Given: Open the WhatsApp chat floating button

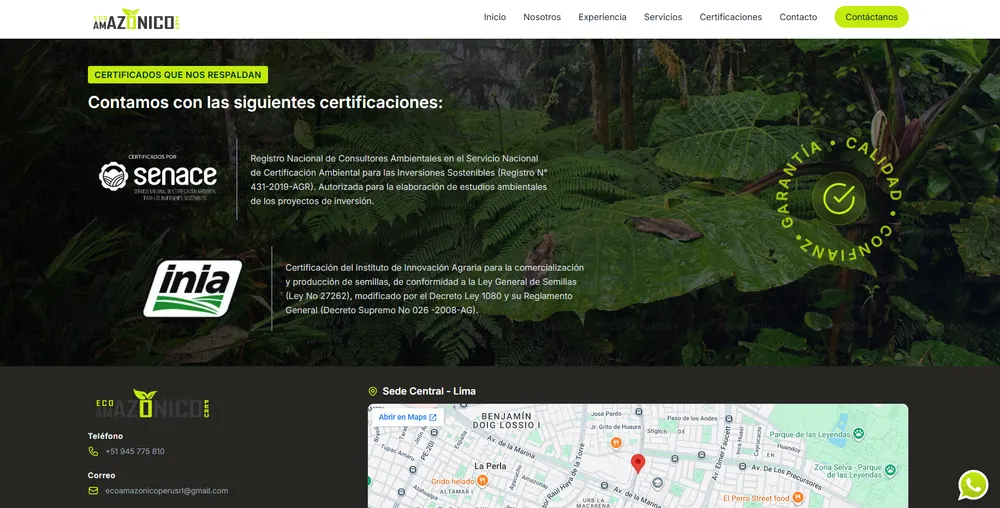Looking at the screenshot, I should (x=973, y=485).
